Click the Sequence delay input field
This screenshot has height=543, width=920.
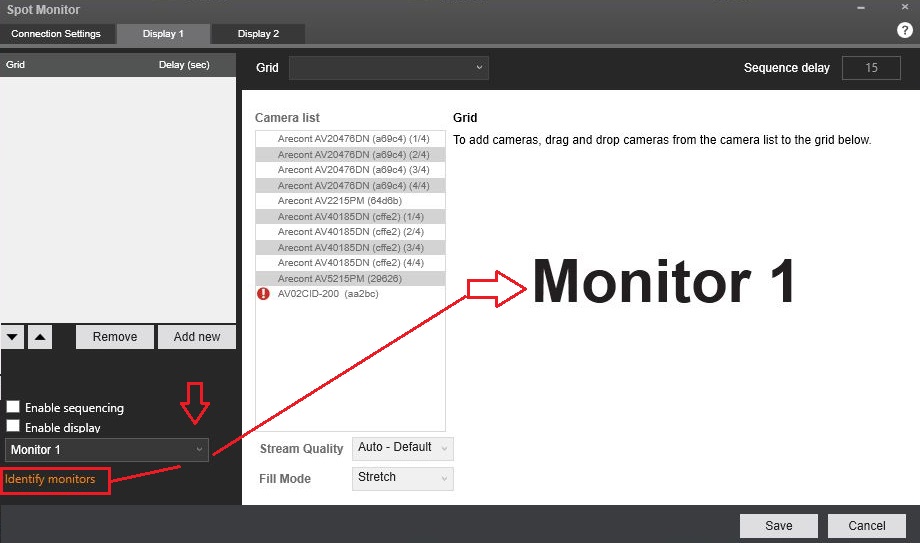(871, 68)
